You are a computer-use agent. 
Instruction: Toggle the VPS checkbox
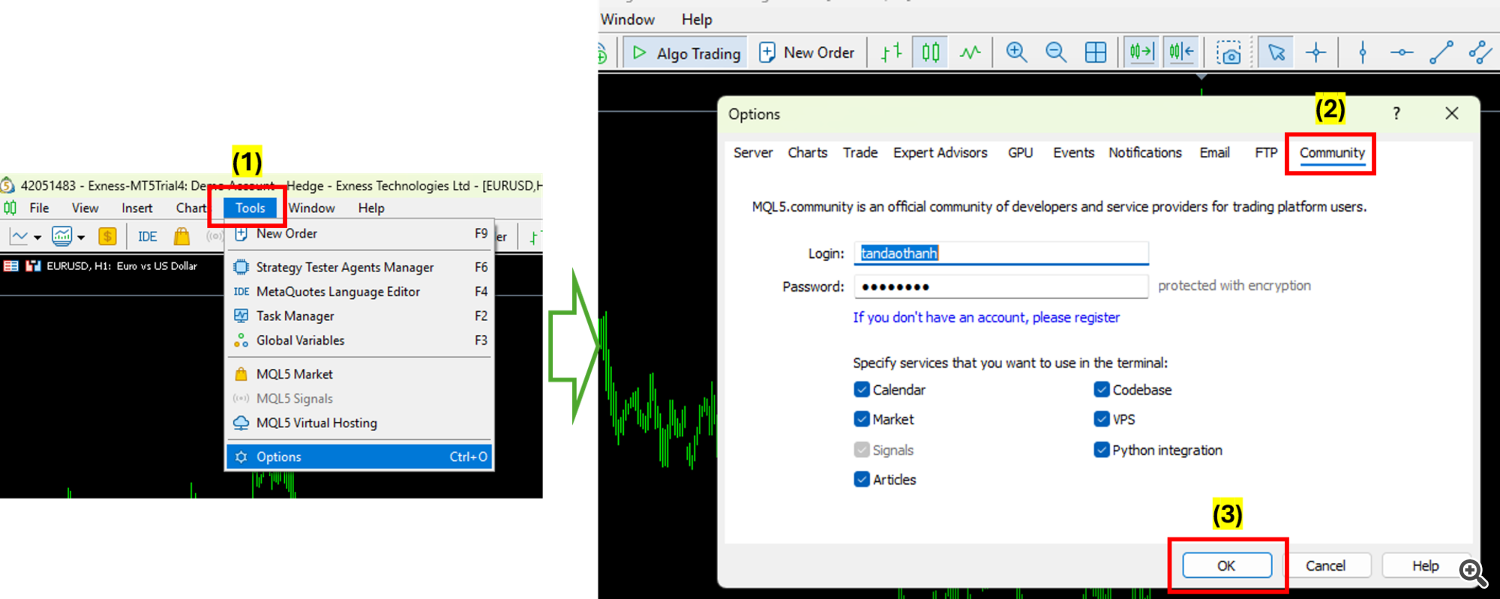click(1101, 419)
